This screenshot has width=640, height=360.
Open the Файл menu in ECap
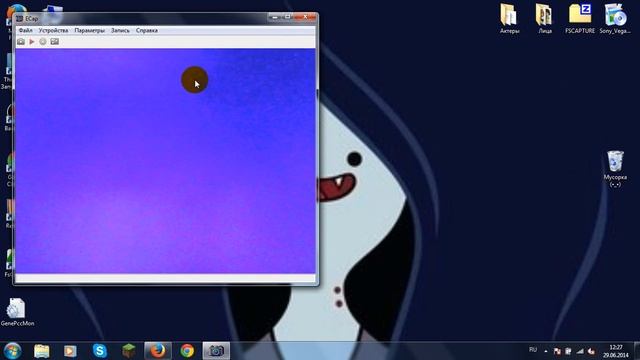[25, 30]
